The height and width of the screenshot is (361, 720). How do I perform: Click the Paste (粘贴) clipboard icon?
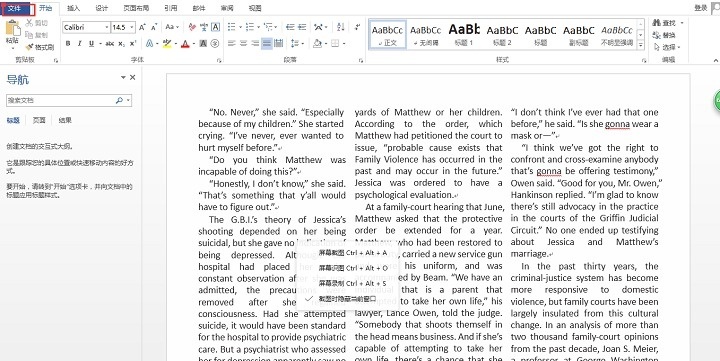13,28
